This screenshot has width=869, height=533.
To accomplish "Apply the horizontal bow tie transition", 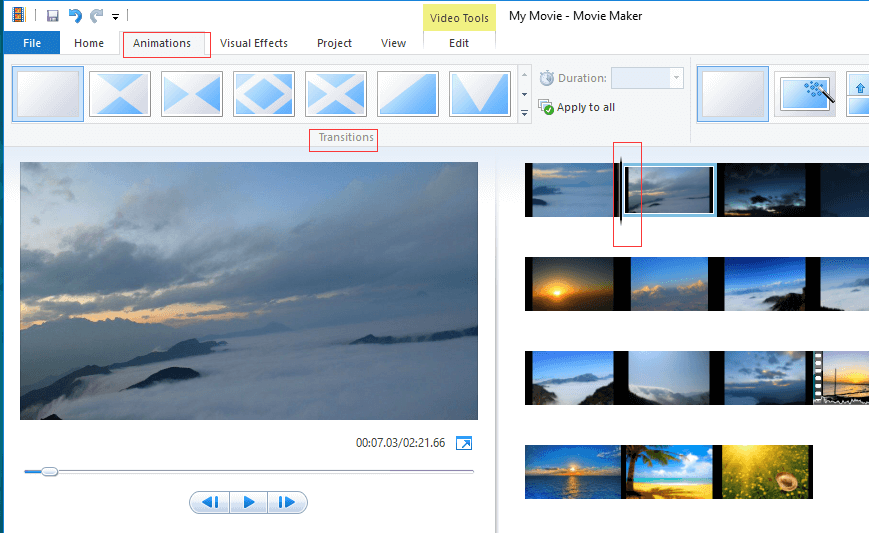I will coord(192,94).
